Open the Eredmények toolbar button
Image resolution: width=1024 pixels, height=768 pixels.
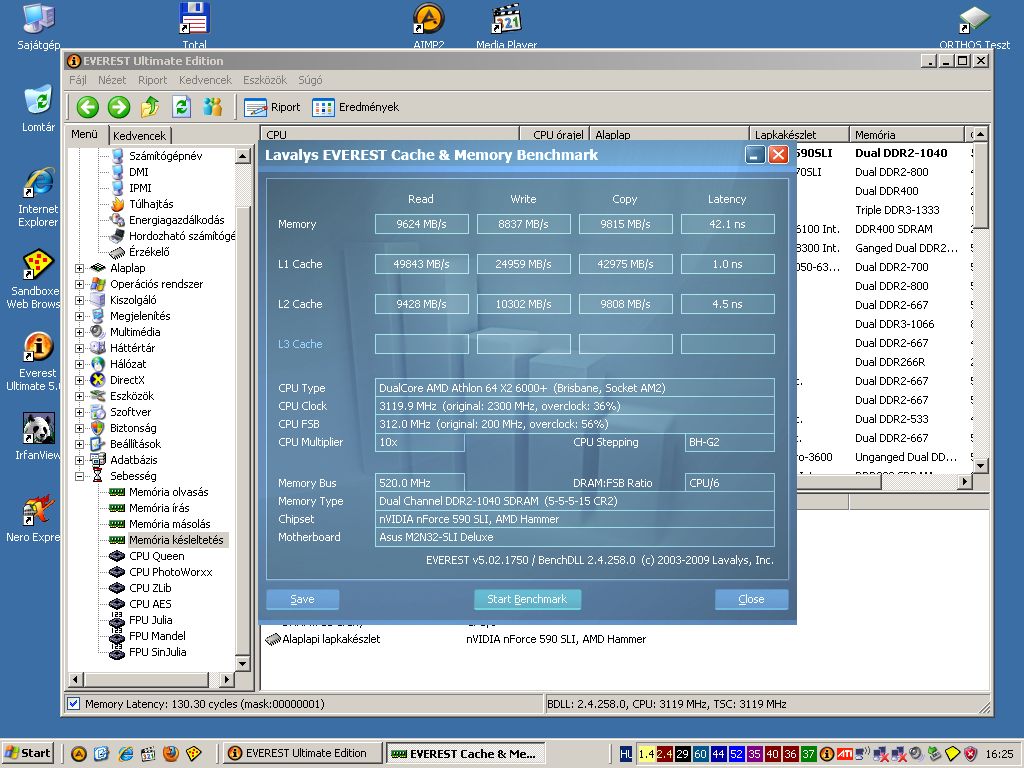[355, 107]
